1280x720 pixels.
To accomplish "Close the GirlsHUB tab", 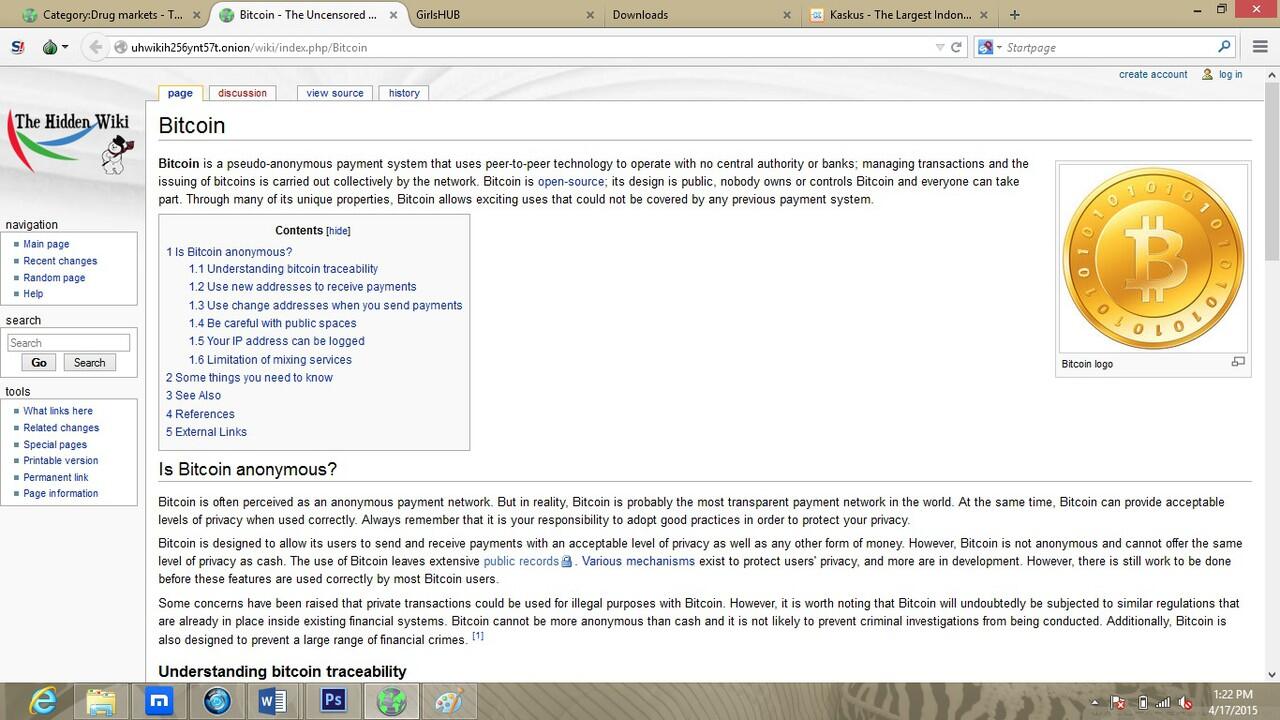I will [592, 15].
